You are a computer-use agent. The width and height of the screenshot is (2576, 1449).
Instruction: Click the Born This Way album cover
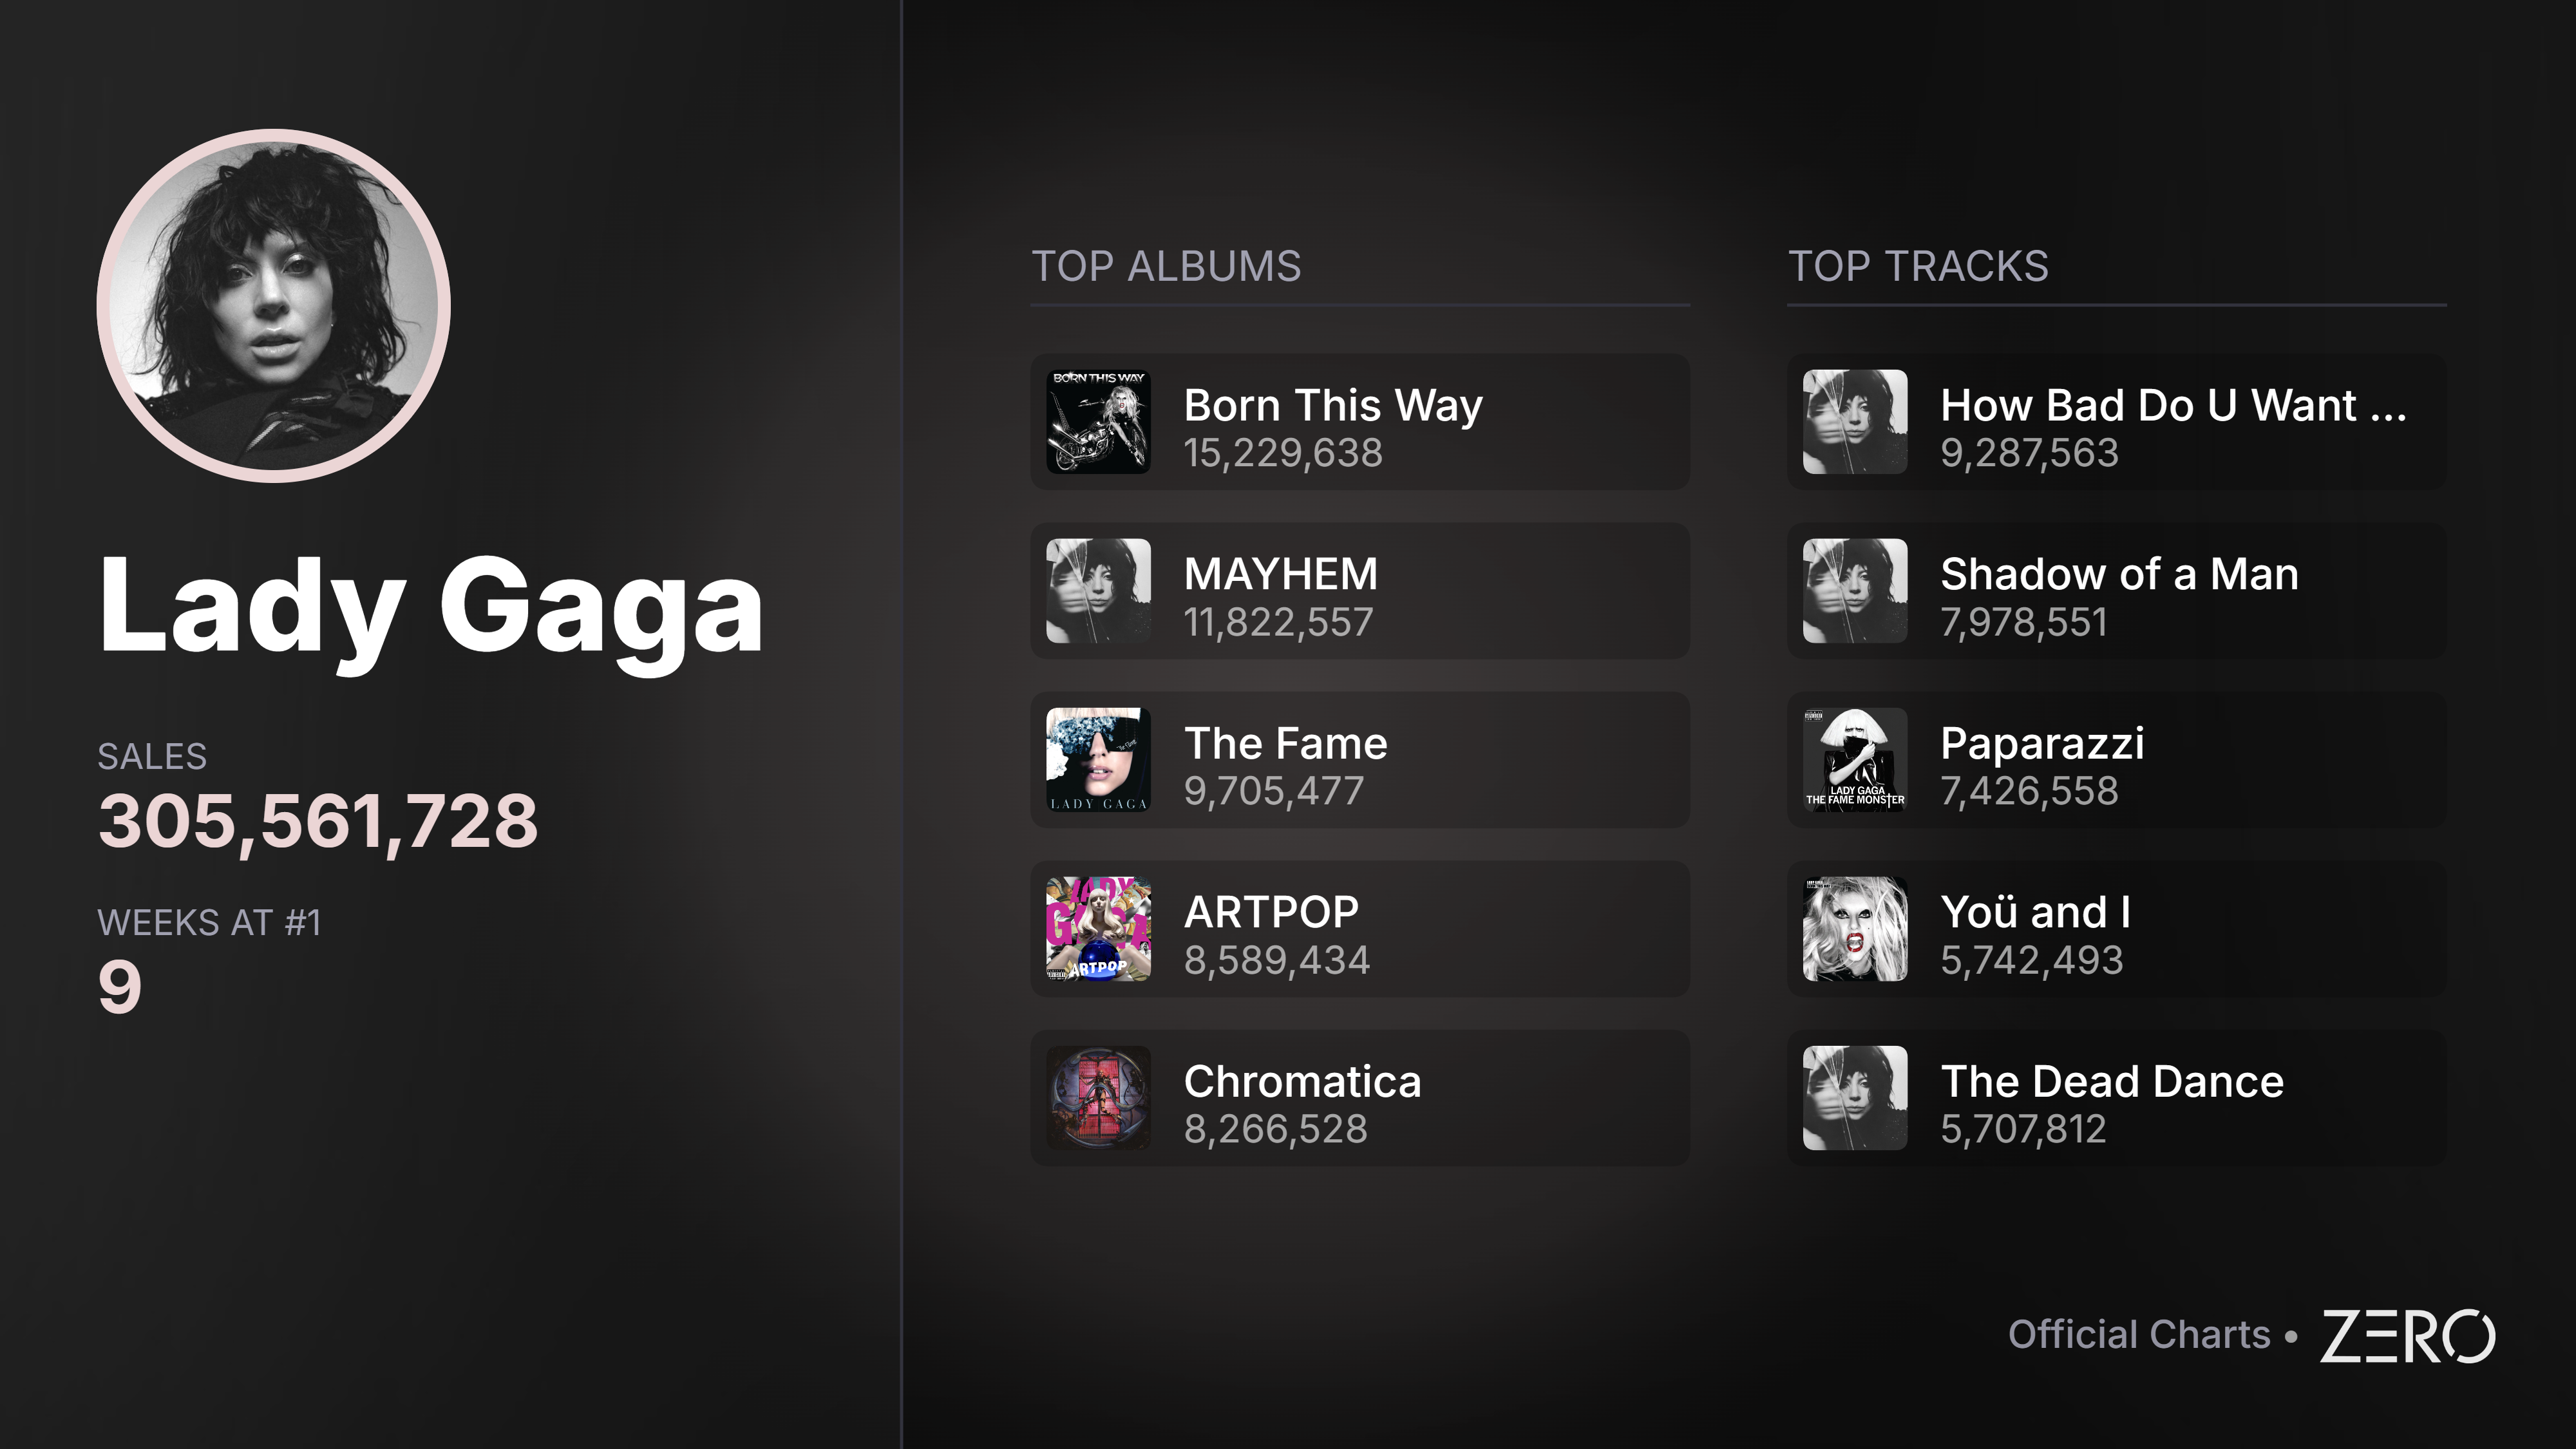[1098, 422]
